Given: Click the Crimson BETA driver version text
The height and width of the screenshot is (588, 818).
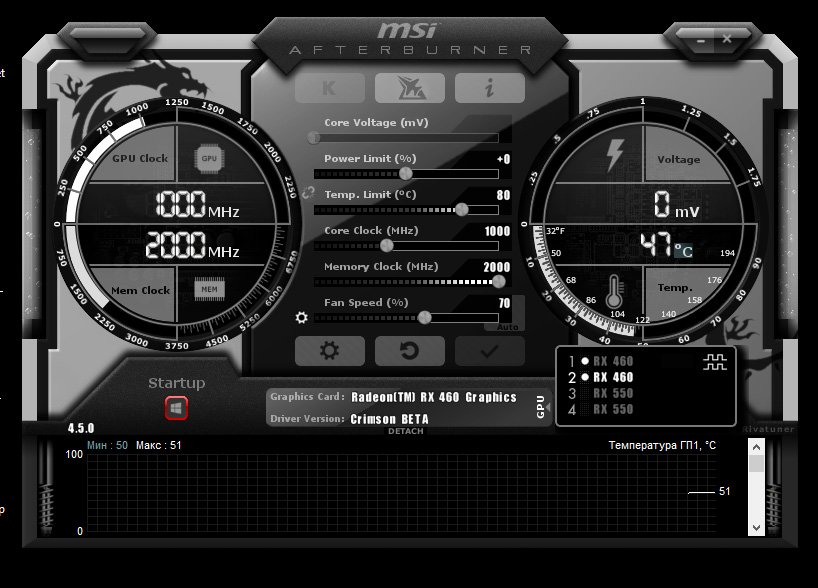Looking at the screenshot, I should pyautogui.click(x=390, y=419).
